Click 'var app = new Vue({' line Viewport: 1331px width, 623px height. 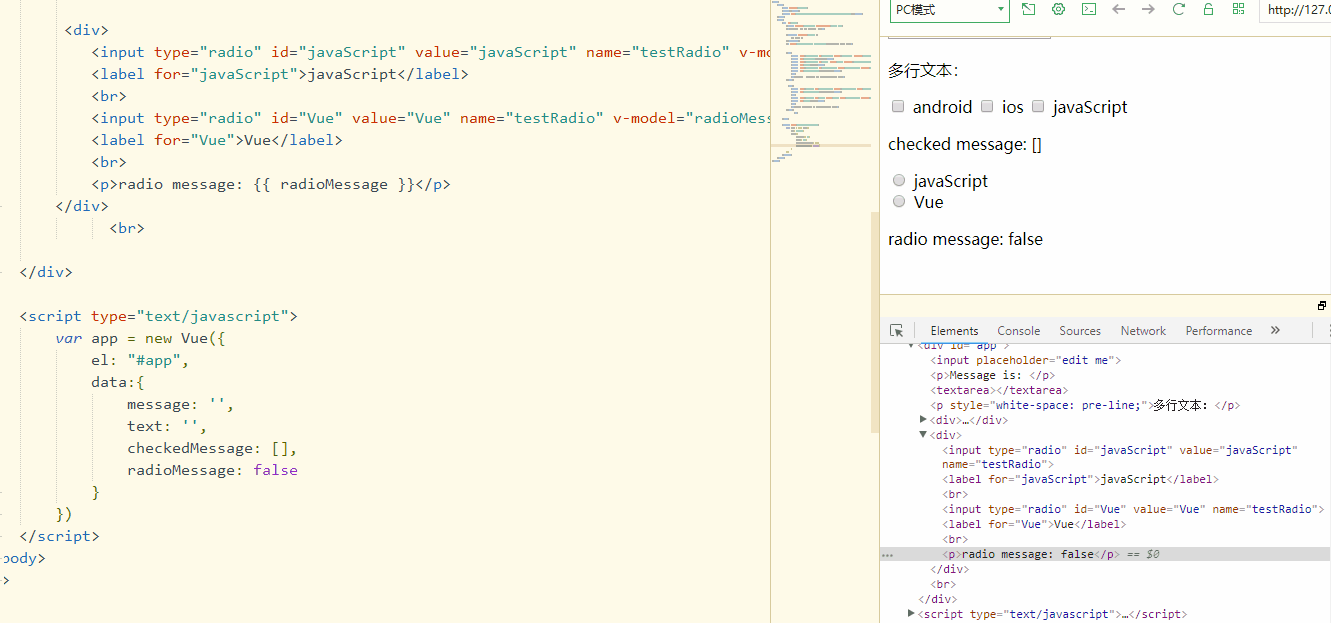pos(140,338)
